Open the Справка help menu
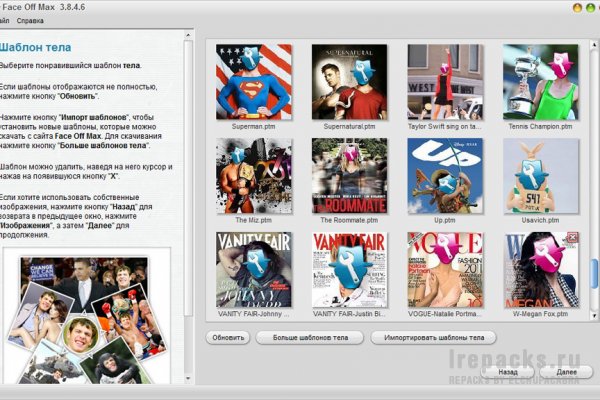 click(x=30, y=21)
